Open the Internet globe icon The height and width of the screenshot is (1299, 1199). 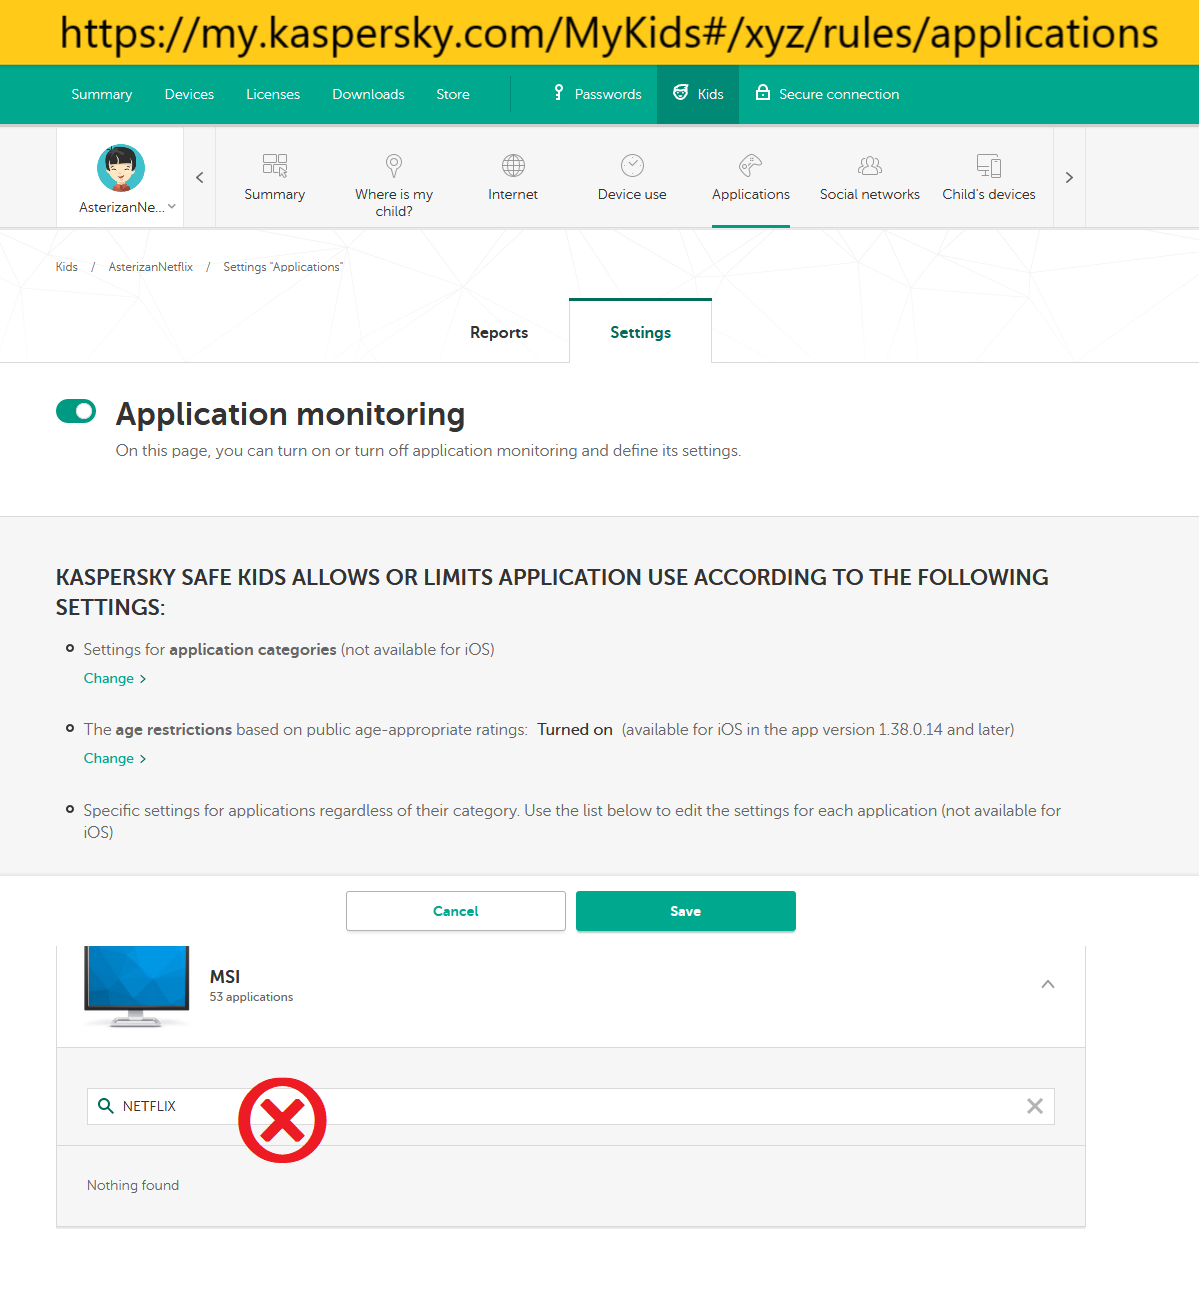513,165
